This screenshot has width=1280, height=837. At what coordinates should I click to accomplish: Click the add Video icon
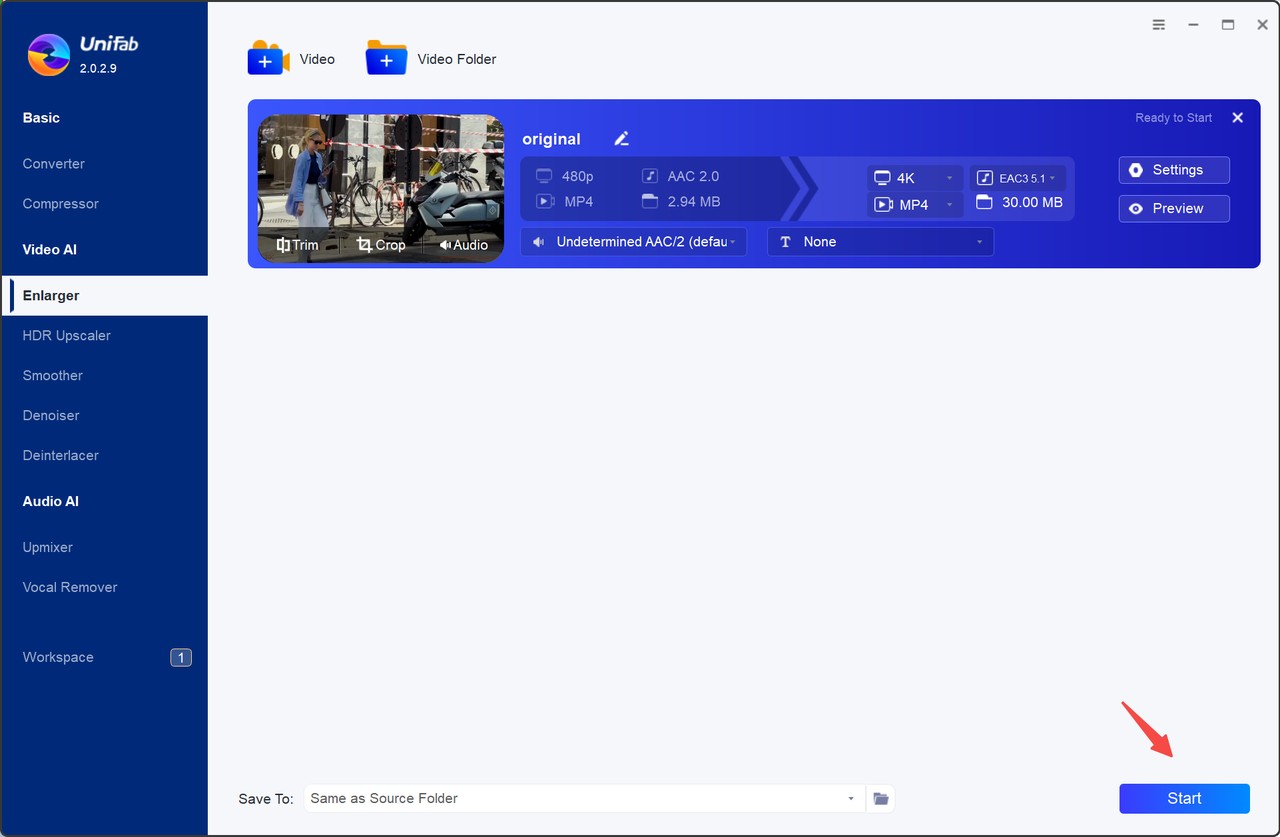click(x=267, y=59)
